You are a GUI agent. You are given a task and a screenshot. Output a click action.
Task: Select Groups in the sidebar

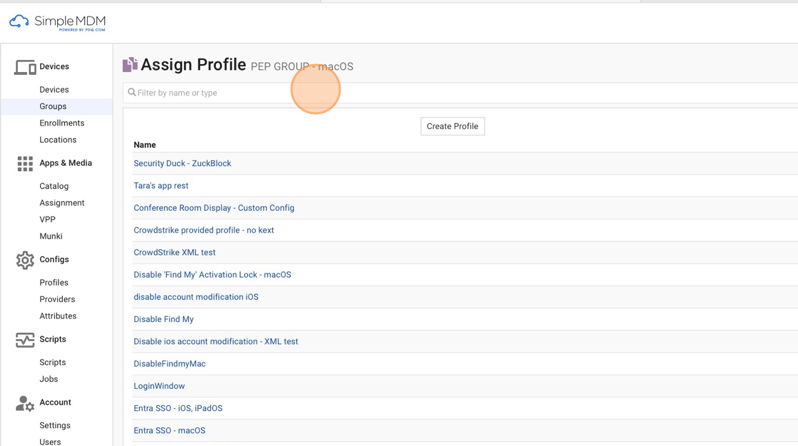pyautogui.click(x=53, y=106)
